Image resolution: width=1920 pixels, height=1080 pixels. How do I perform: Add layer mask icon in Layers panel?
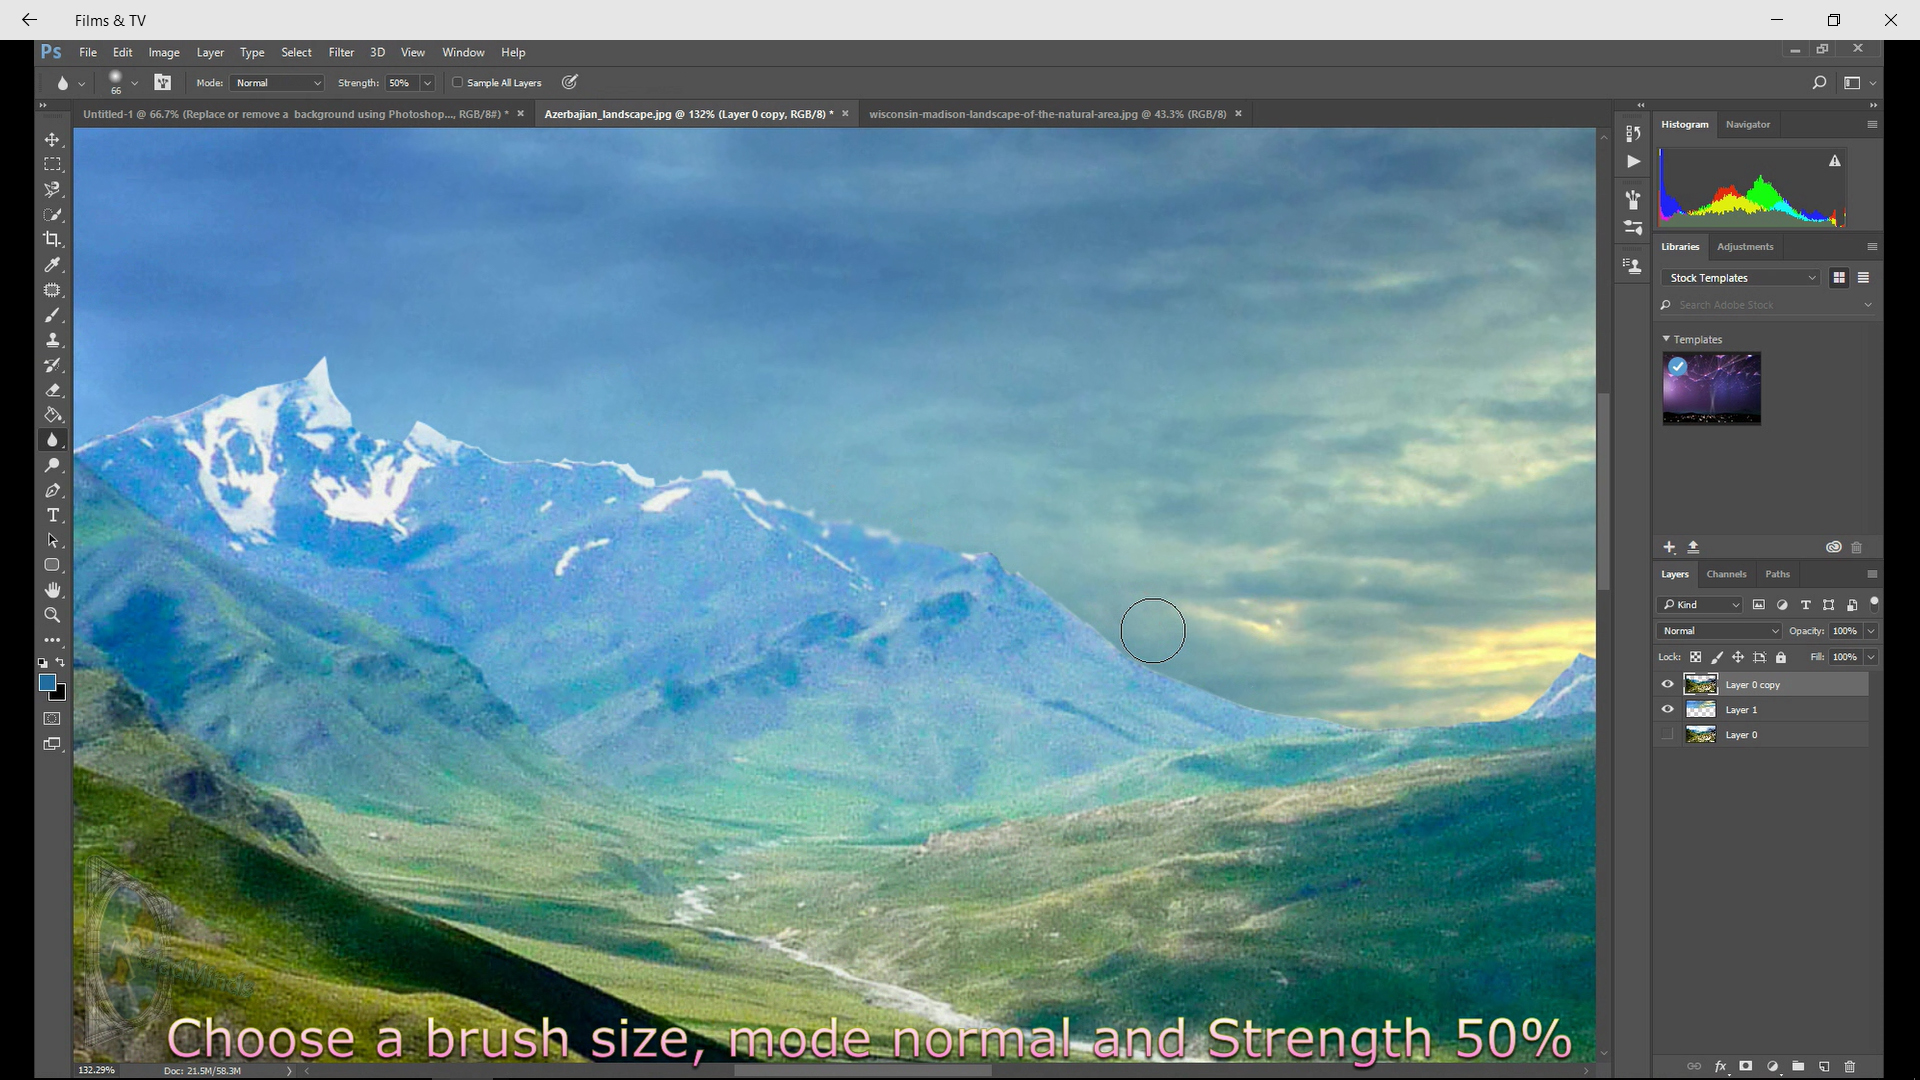(x=1746, y=1066)
